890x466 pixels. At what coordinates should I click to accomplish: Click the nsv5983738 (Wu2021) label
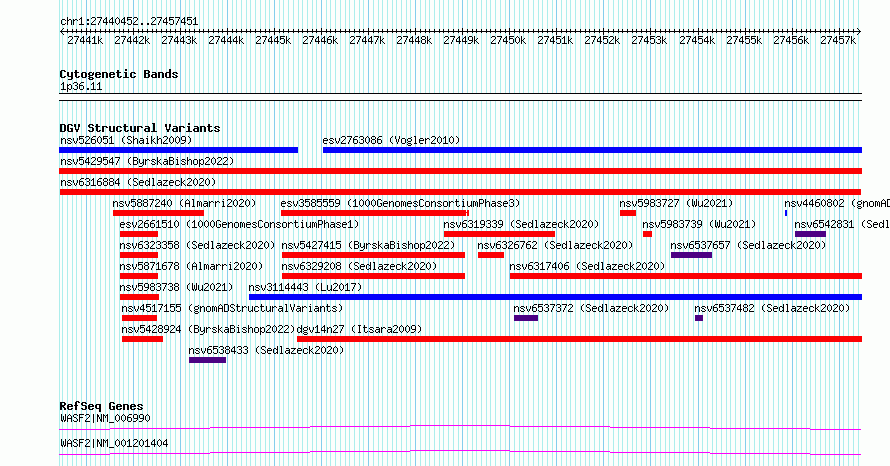point(176,287)
